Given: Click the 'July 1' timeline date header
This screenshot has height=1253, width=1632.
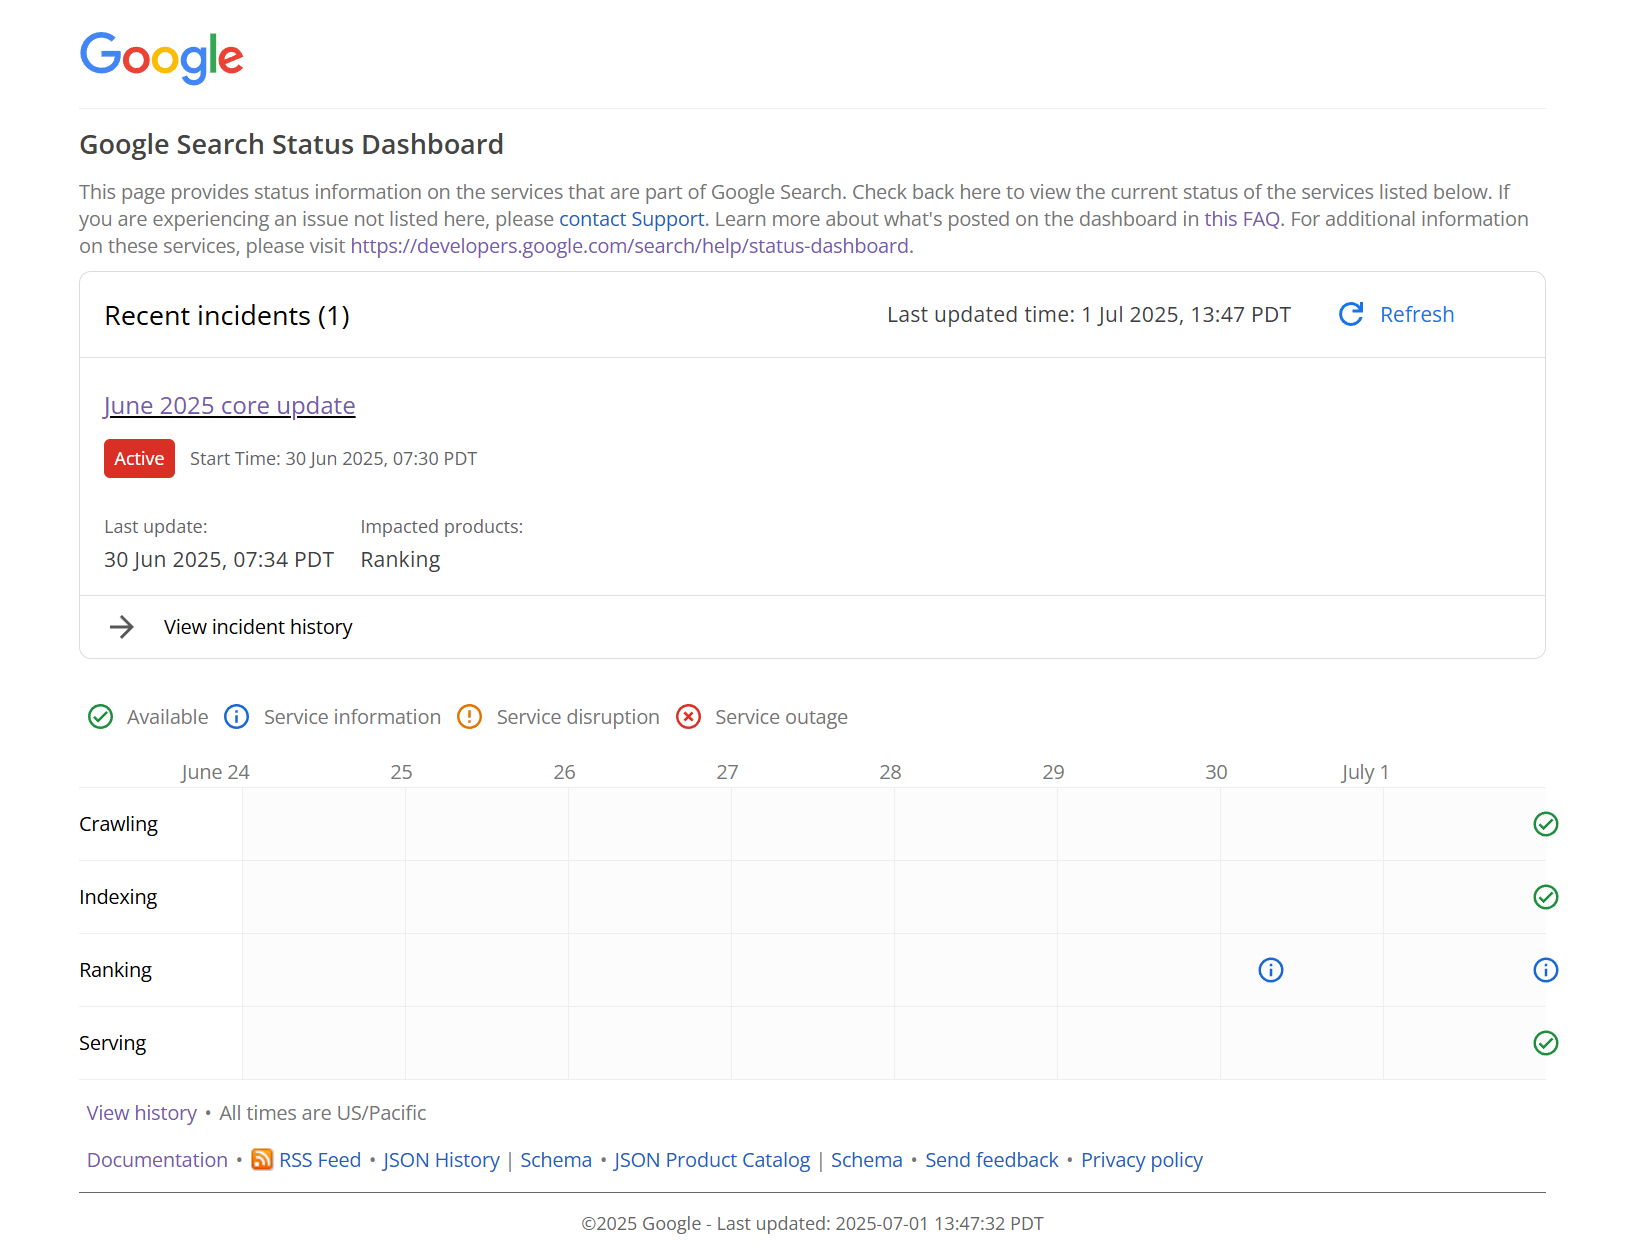Looking at the screenshot, I should 1365,772.
